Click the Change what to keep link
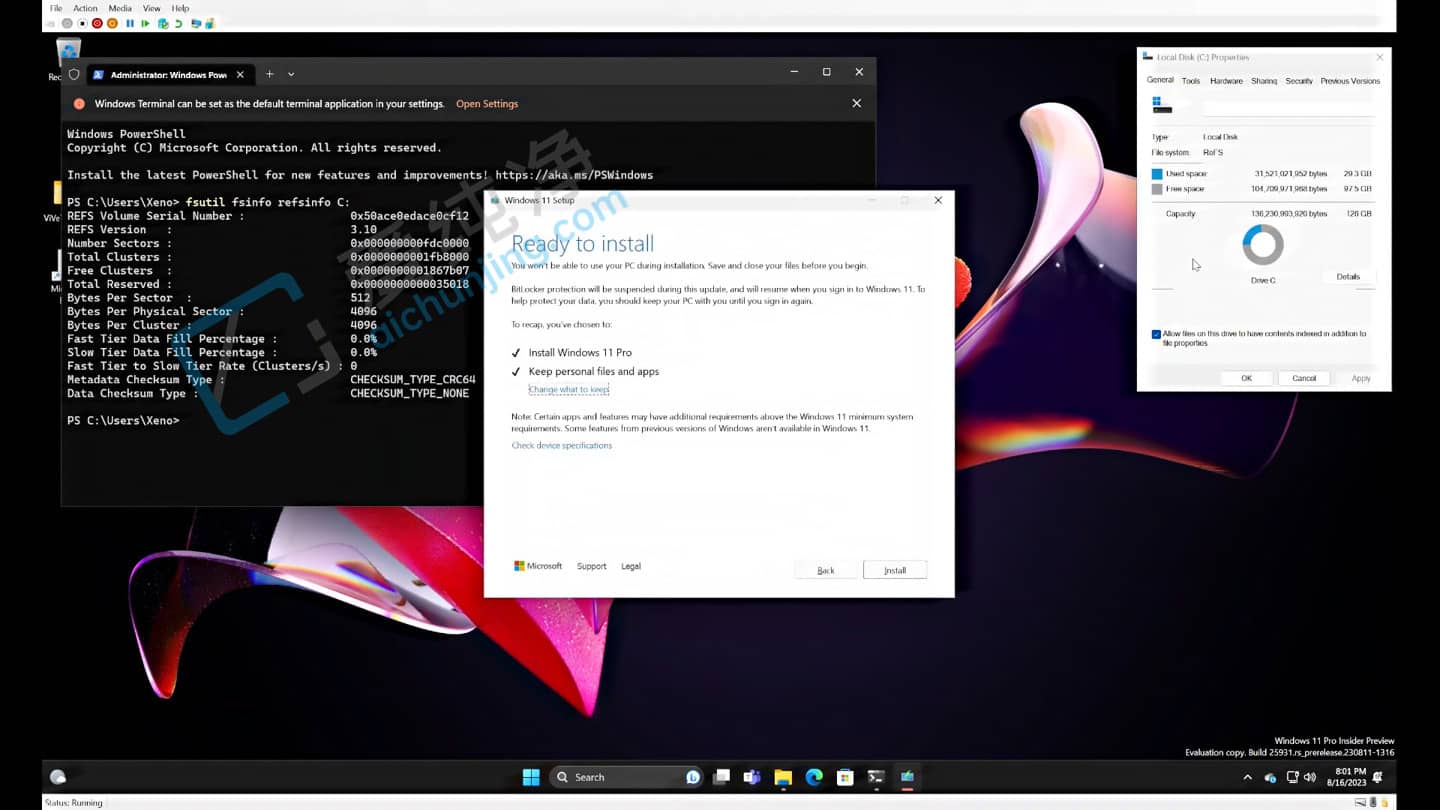The height and width of the screenshot is (810, 1440). click(x=568, y=390)
